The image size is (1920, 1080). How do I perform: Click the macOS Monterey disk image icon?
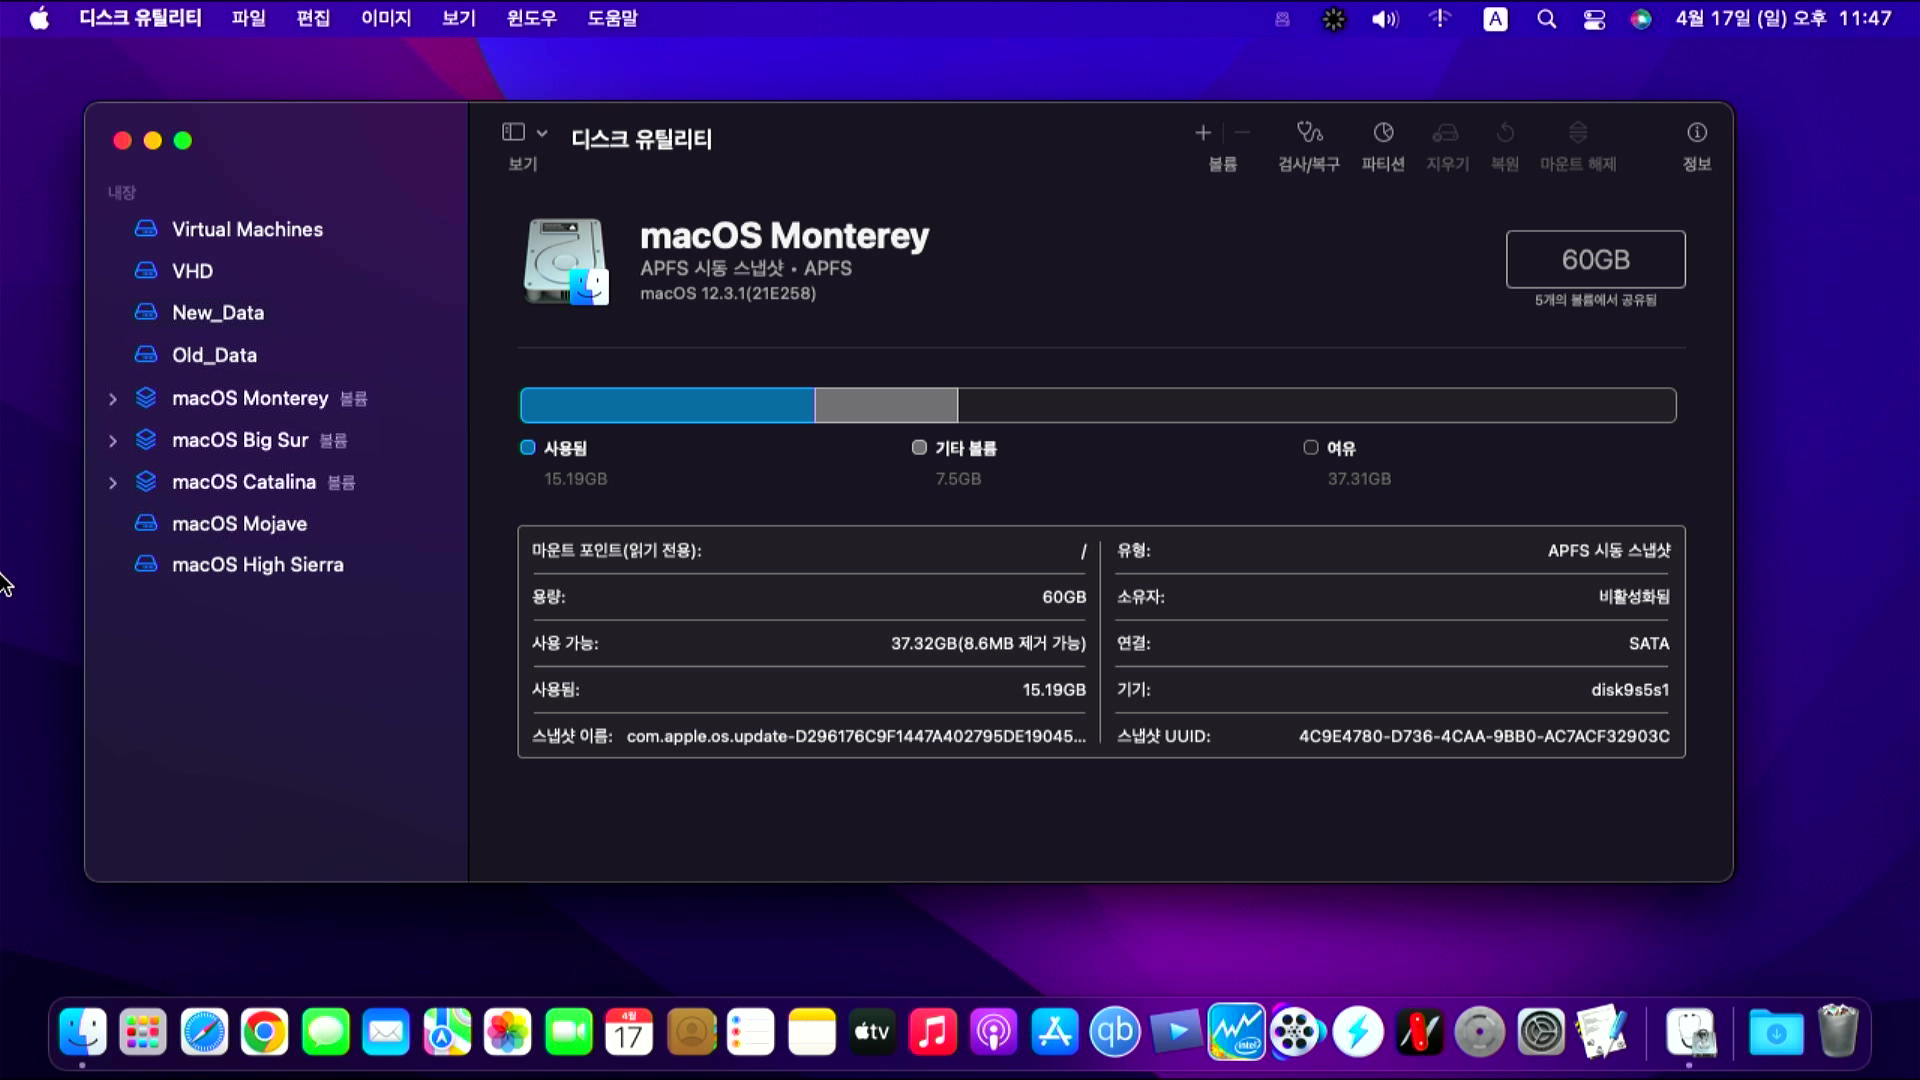[566, 262]
